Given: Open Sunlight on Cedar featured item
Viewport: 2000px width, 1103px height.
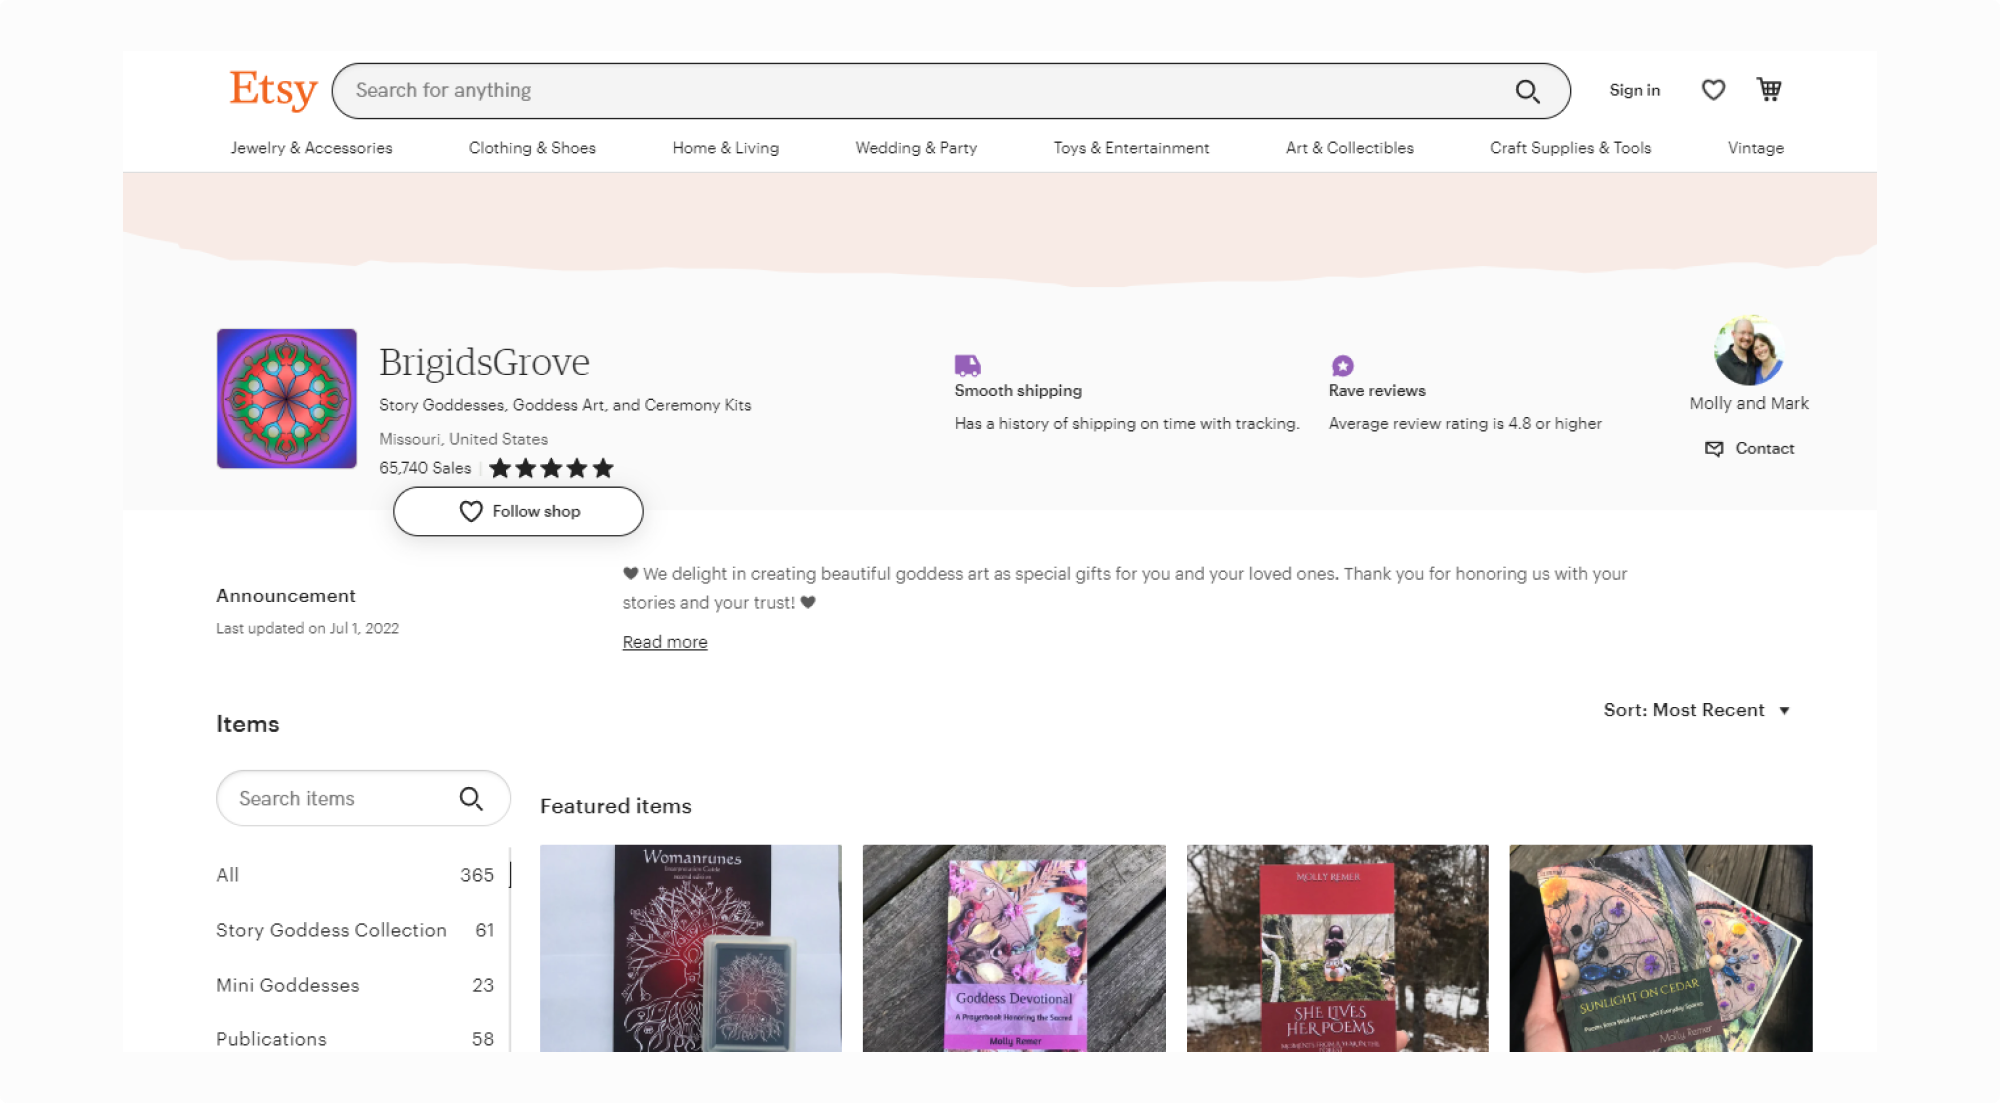Looking at the screenshot, I should coord(1661,948).
